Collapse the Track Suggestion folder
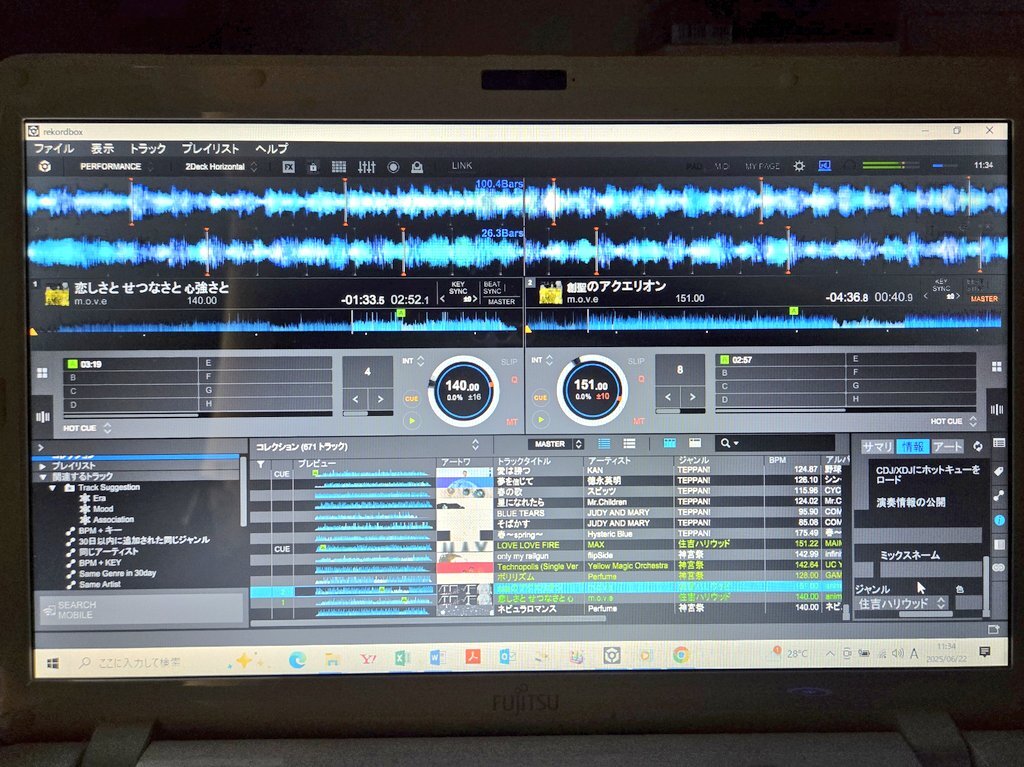 [52, 488]
